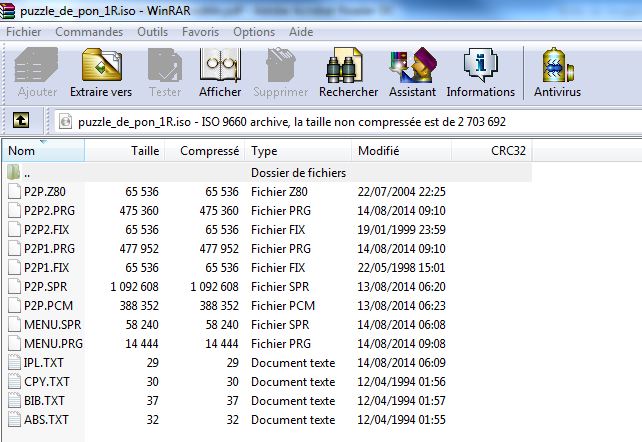Select the parent folder '..' icon

coord(14,172)
